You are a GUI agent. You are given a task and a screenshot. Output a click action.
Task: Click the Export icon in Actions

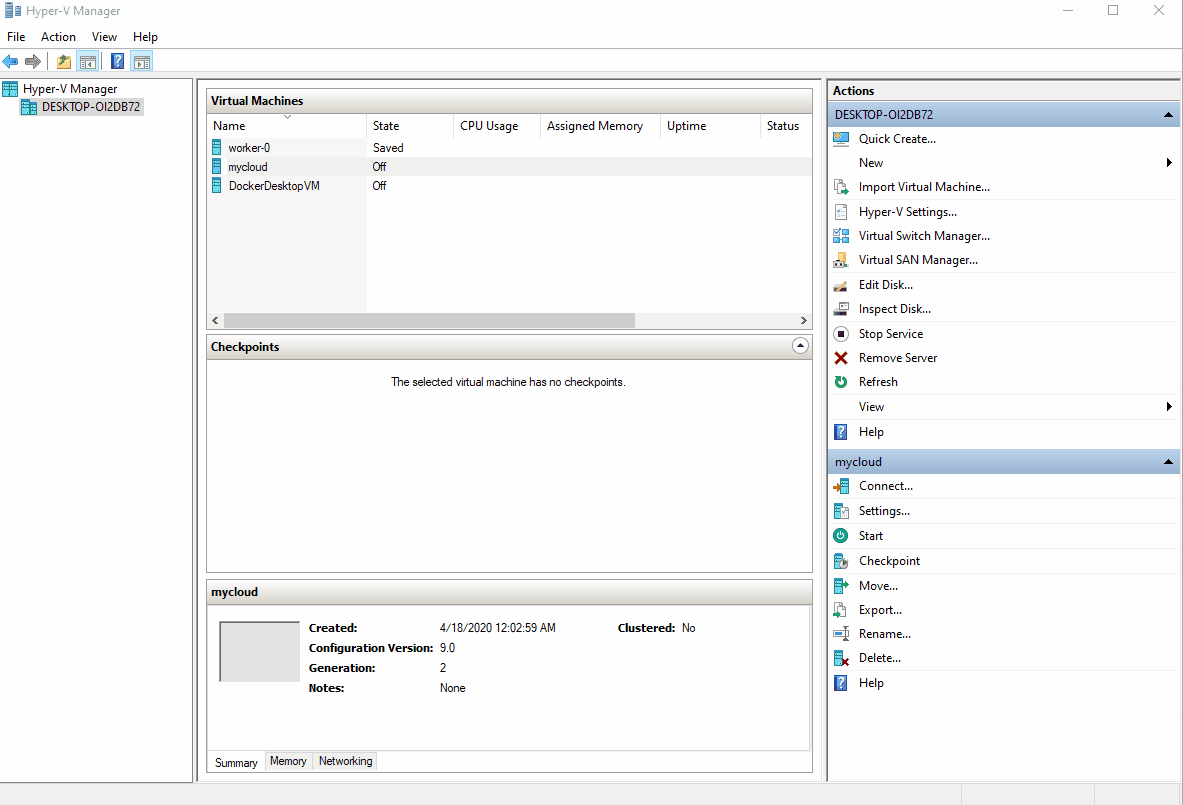(840, 610)
